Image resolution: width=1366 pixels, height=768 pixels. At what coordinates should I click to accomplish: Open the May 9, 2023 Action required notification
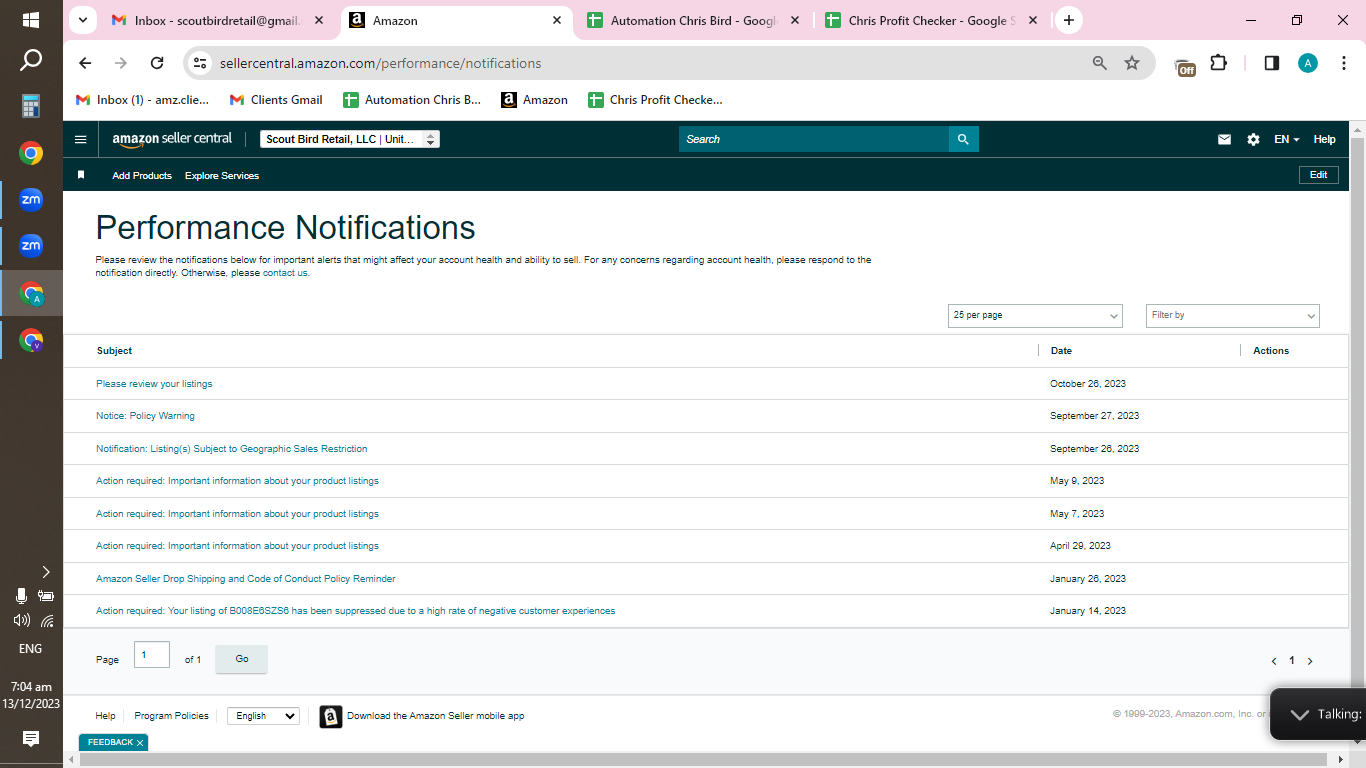237,481
